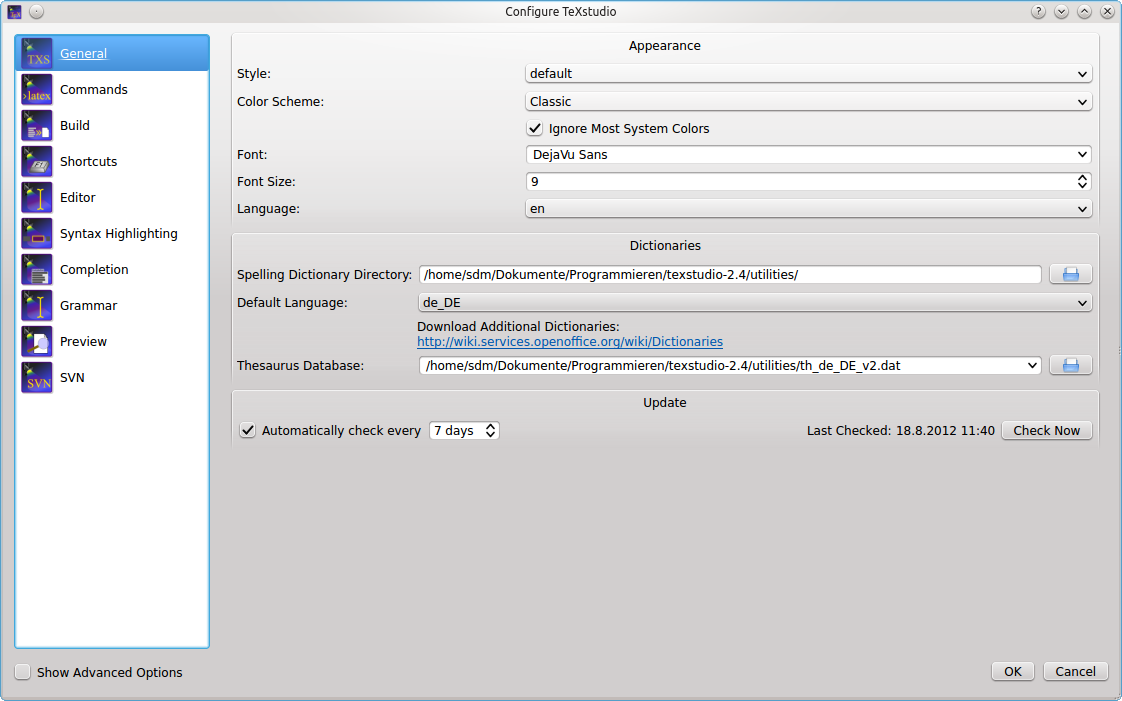
Task: Click the Editor cursor icon
Action: tap(37, 197)
